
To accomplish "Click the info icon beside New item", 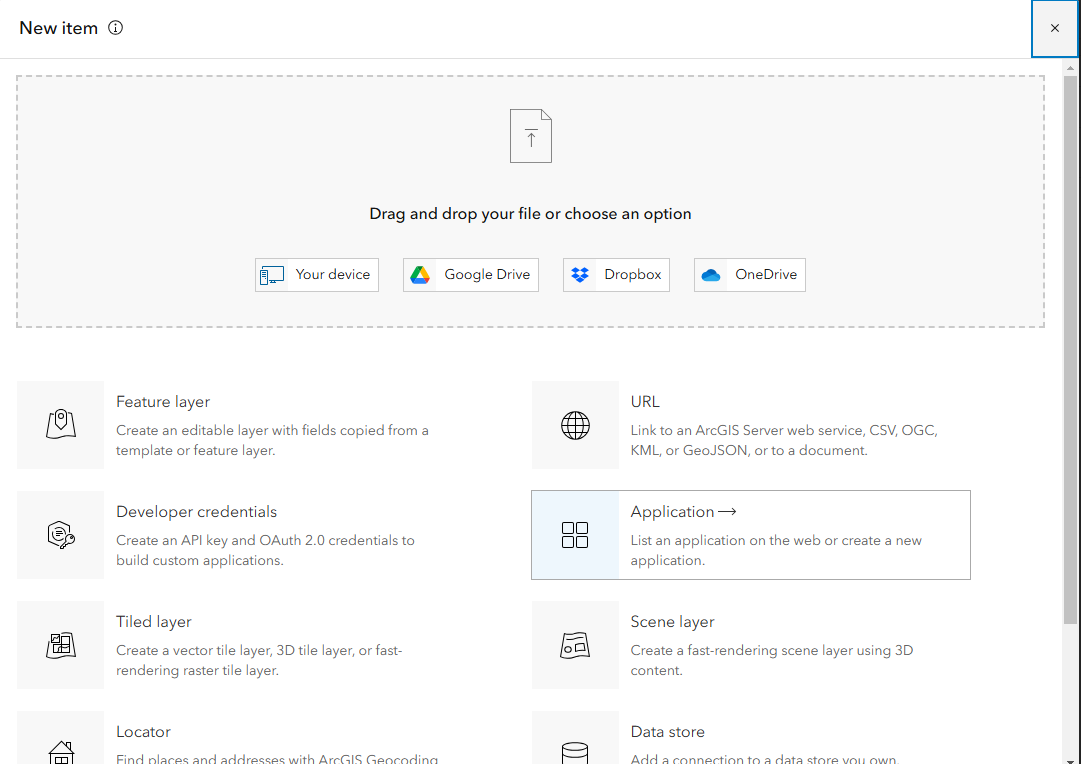I will click(115, 28).
